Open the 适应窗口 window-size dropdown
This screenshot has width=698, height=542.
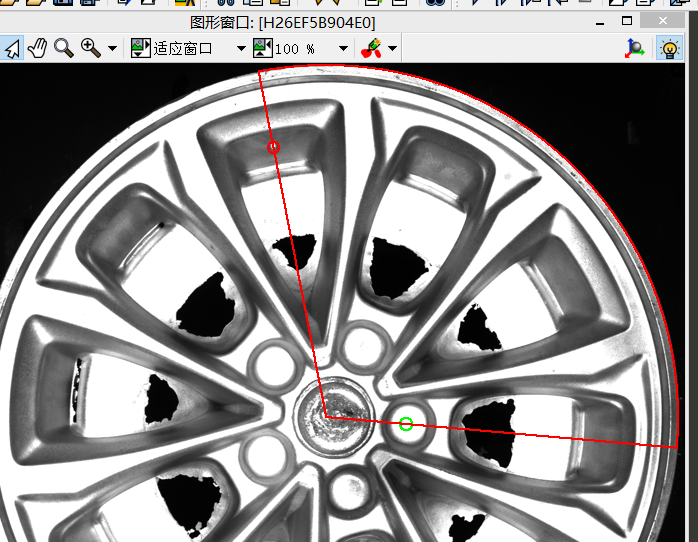(x=241, y=49)
